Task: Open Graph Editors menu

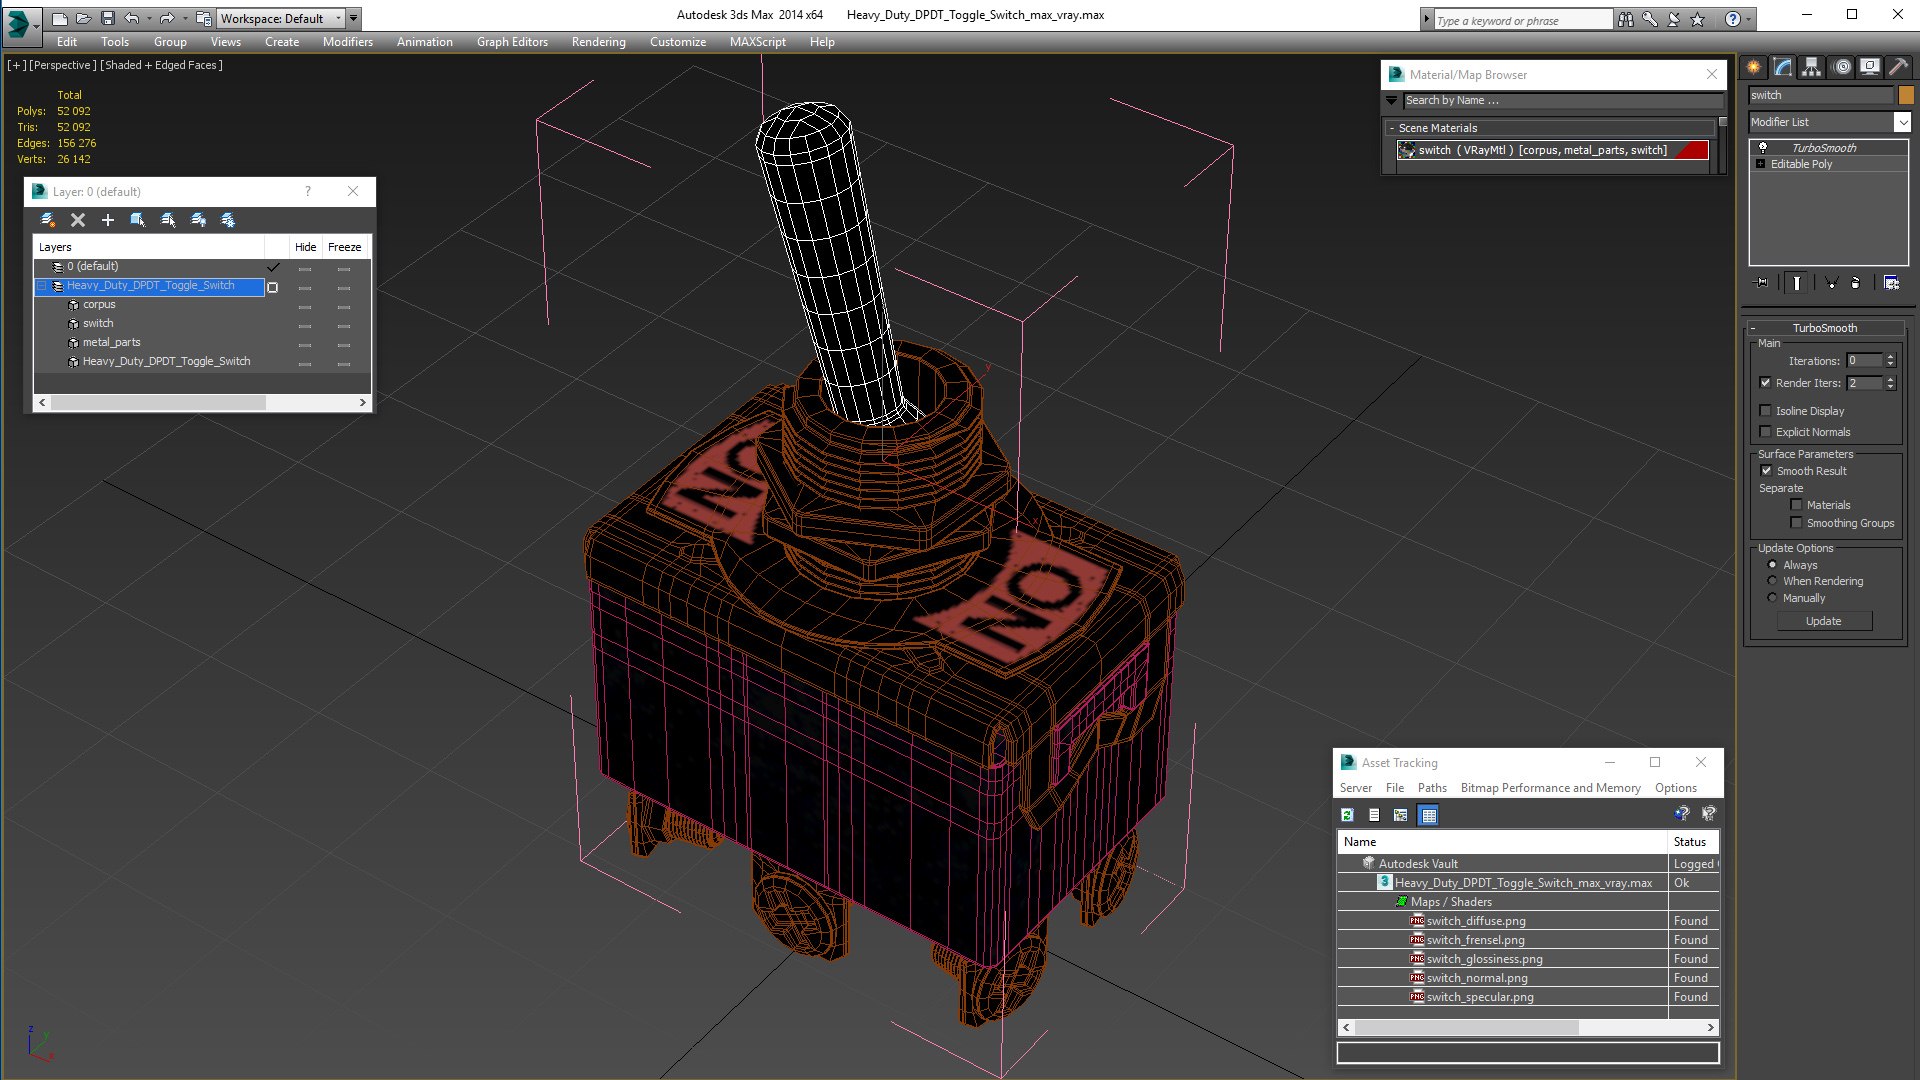Action: 512,42
